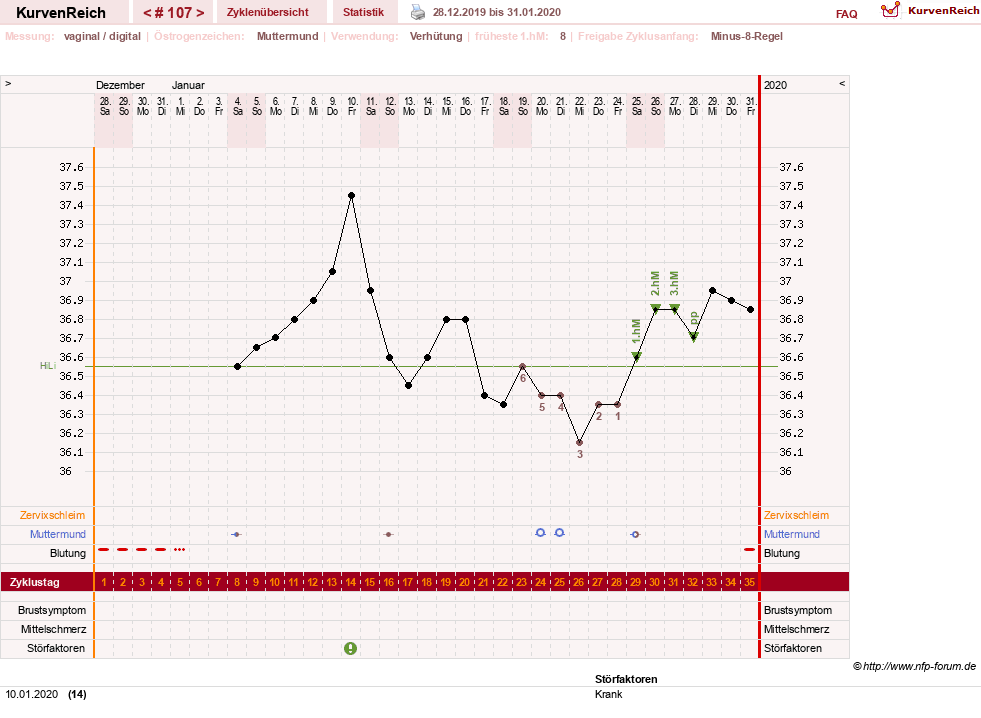Click the 2.hM green triangle marker

pos(655,308)
